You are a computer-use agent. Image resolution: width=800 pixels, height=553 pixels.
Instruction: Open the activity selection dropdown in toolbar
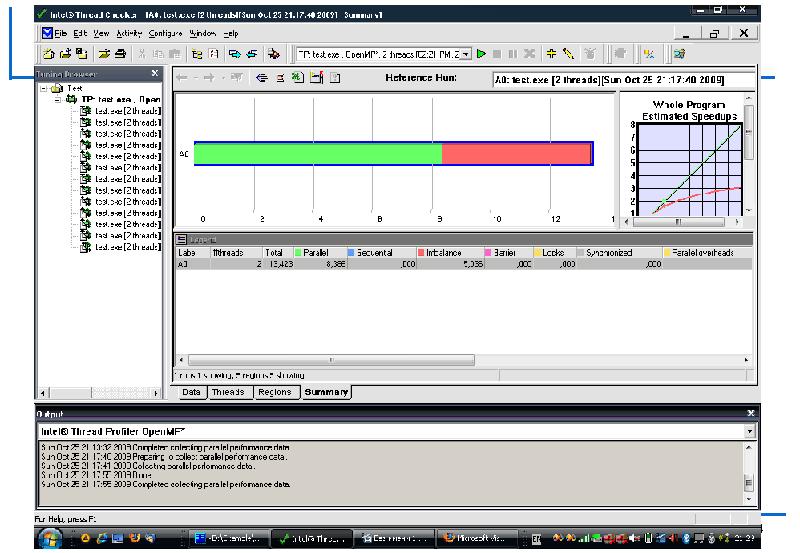click(x=465, y=53)
